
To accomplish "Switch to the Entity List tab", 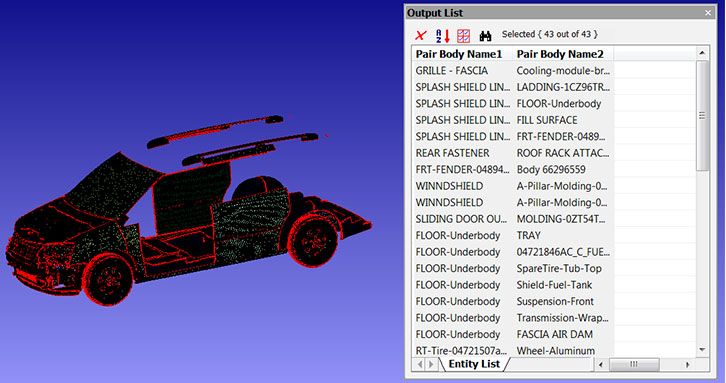I will click(474, 364).
